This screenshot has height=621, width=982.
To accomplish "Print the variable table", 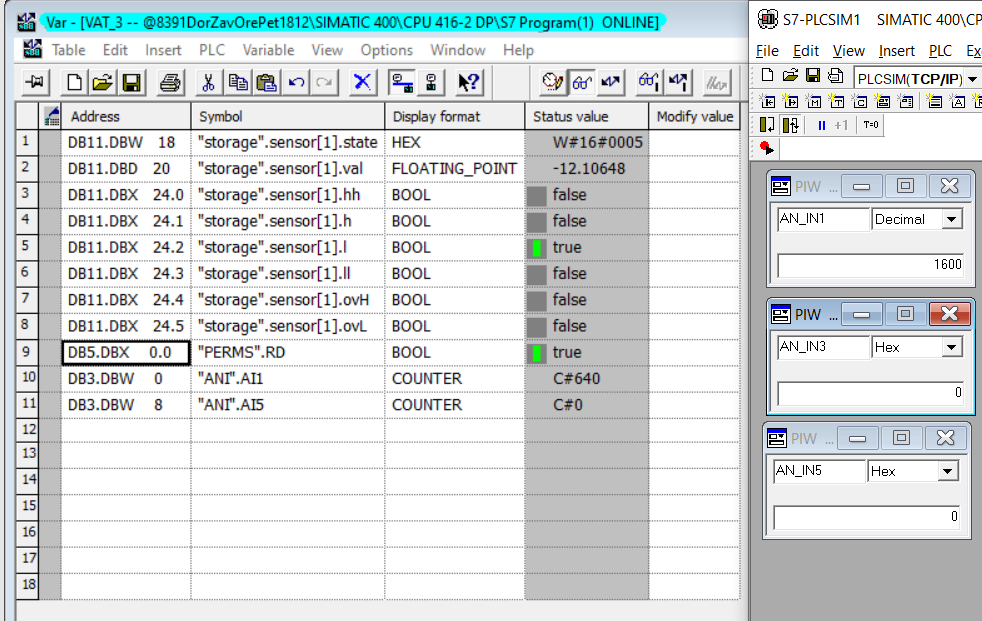I will (x=170, y=83).
